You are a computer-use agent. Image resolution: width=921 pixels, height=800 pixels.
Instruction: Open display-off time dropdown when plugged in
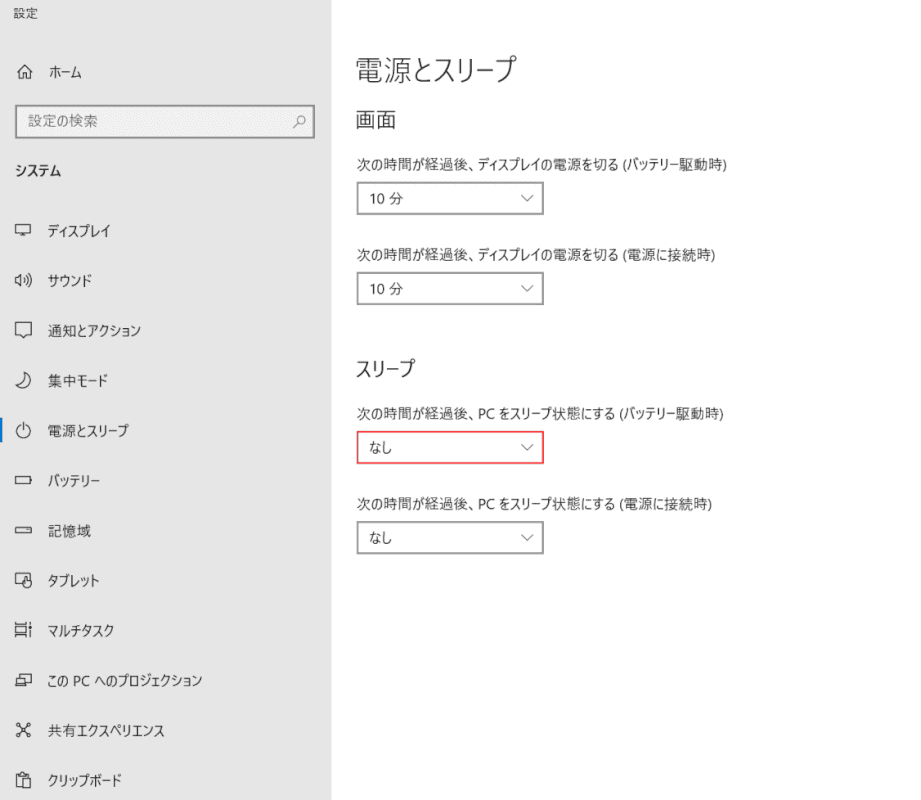(x=450, y=289)
